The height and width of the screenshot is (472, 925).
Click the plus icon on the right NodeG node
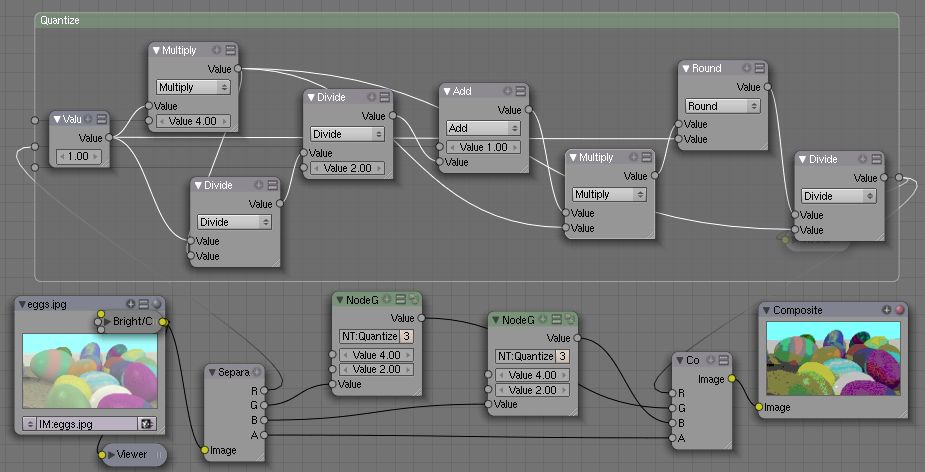tap(543, 320)
